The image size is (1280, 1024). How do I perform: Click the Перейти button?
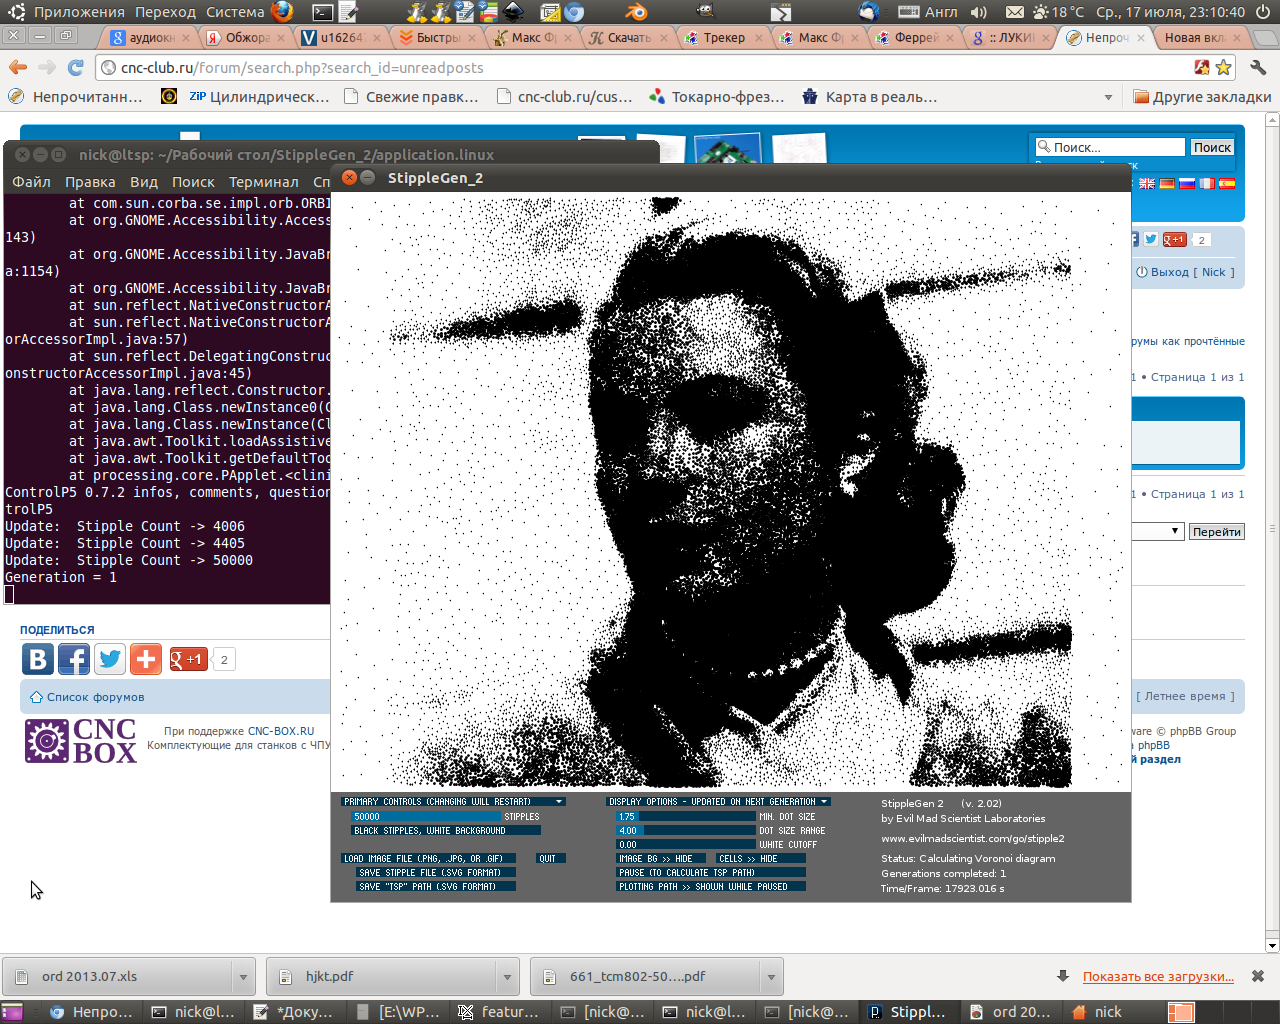pyautogui.click(x=1217, y=531)
